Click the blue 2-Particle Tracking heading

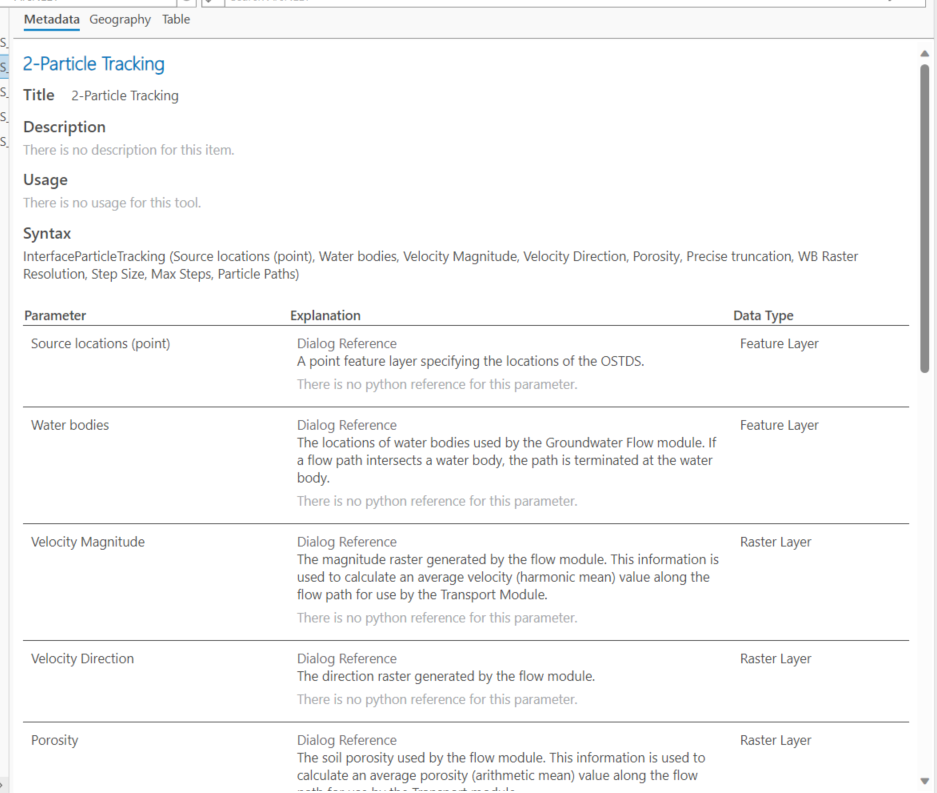pos(94,64)
